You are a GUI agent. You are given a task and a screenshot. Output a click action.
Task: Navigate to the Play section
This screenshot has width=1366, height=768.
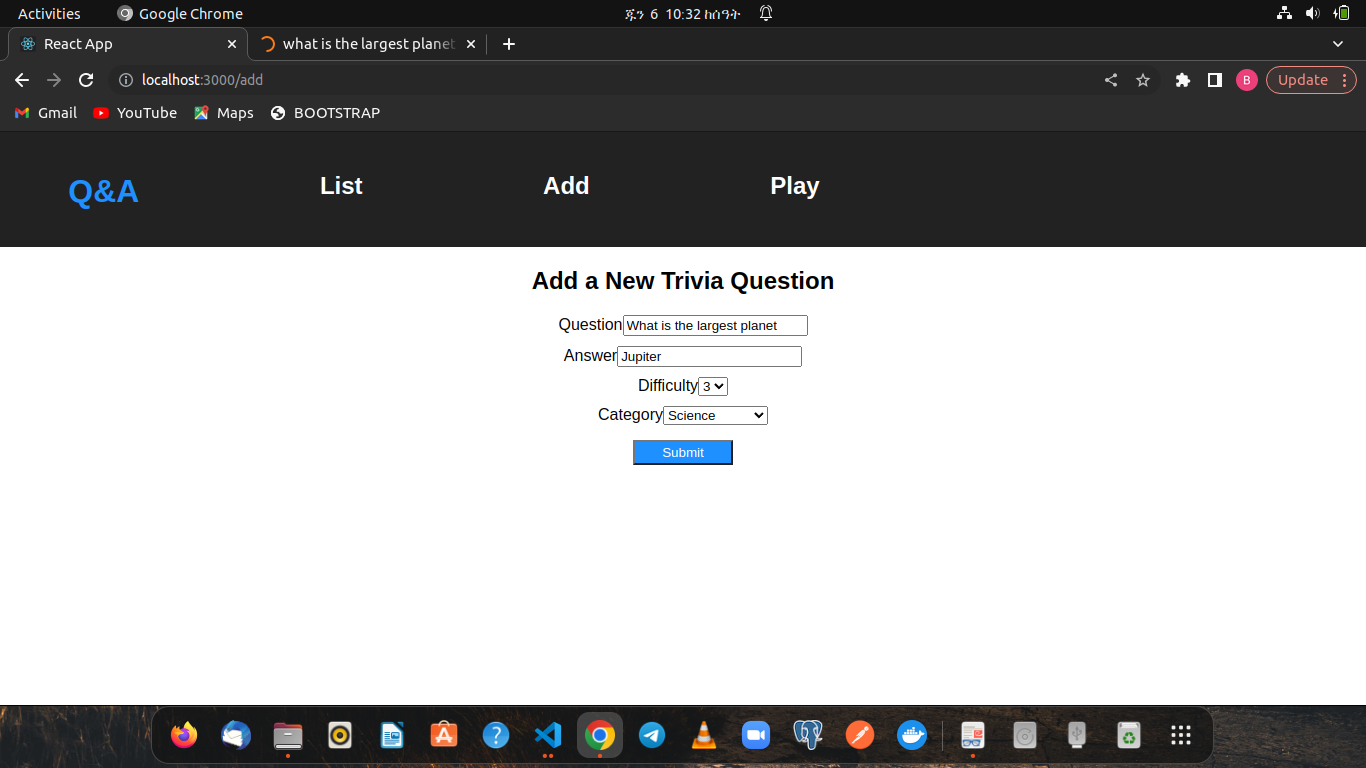click(x=794, y=186)
